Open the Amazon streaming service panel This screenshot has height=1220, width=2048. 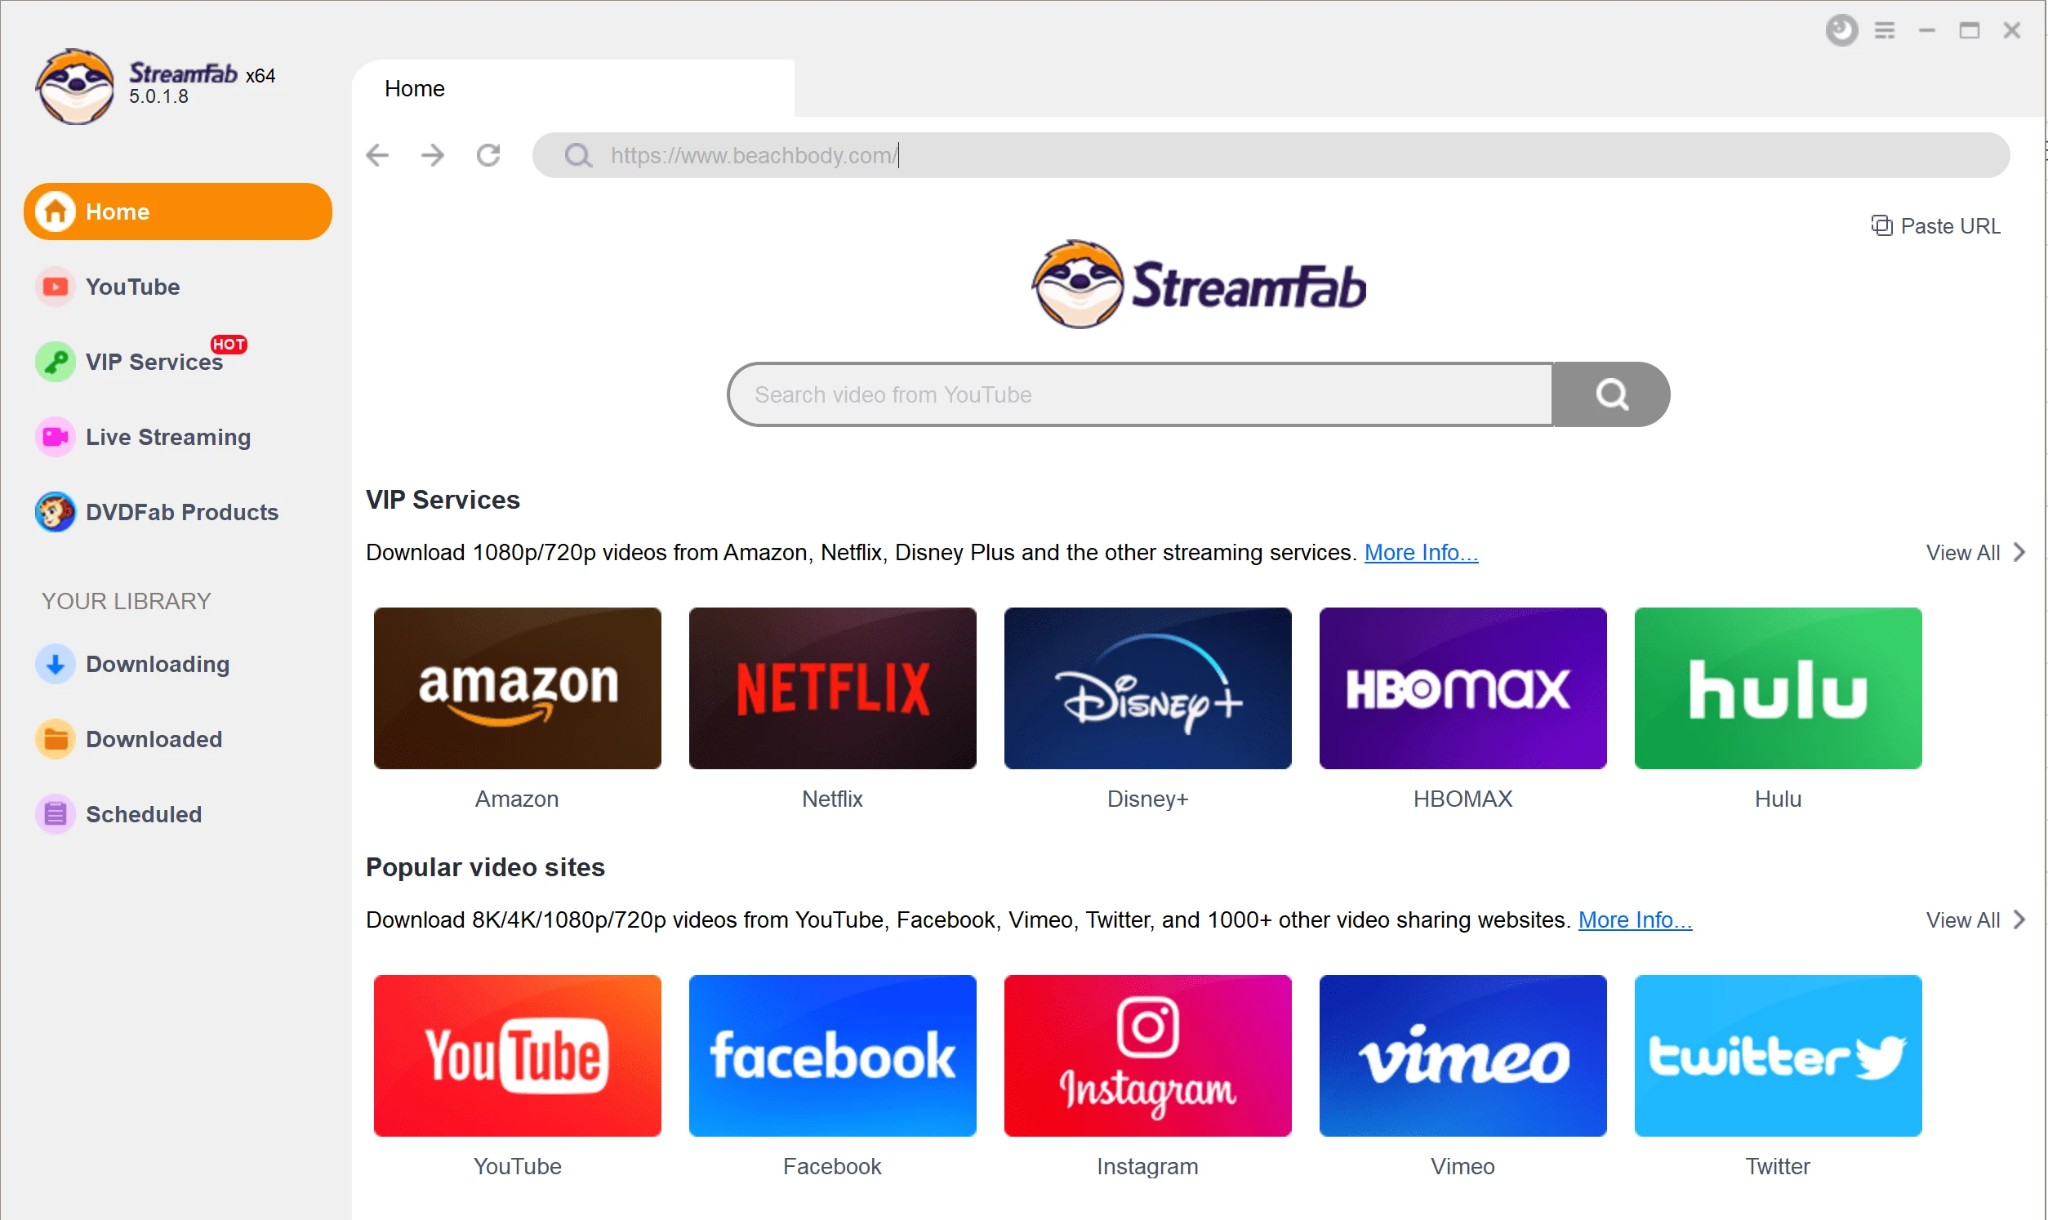click(516, 688)
